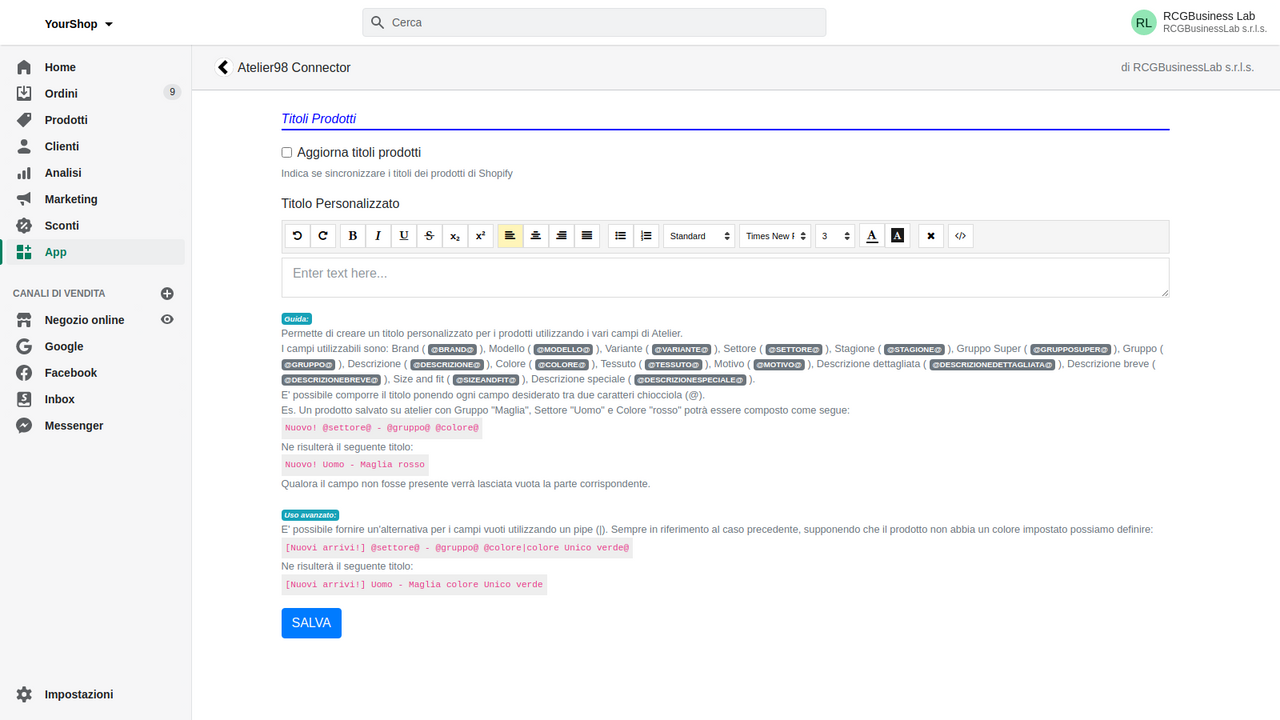Click the orders badge showing 9

[172, 93]
